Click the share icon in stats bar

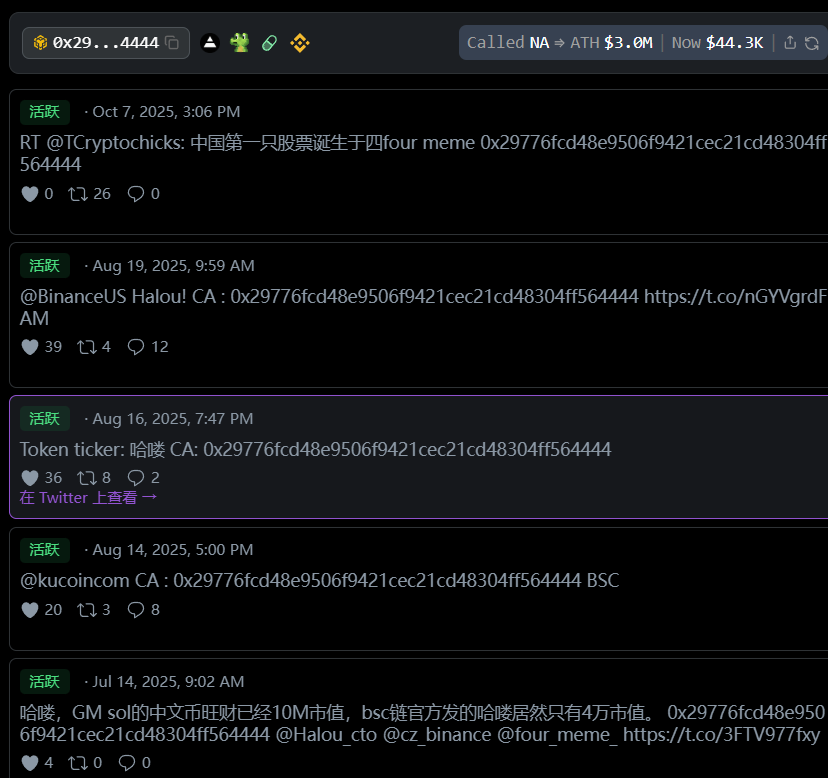click(790, 43)
